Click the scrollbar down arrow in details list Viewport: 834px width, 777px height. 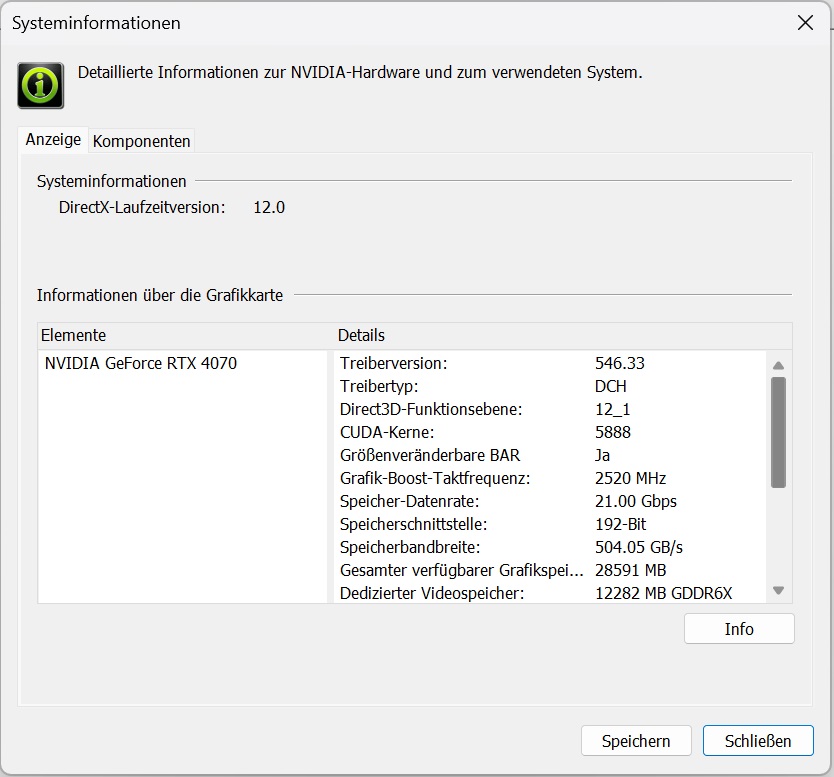point(778,590)
